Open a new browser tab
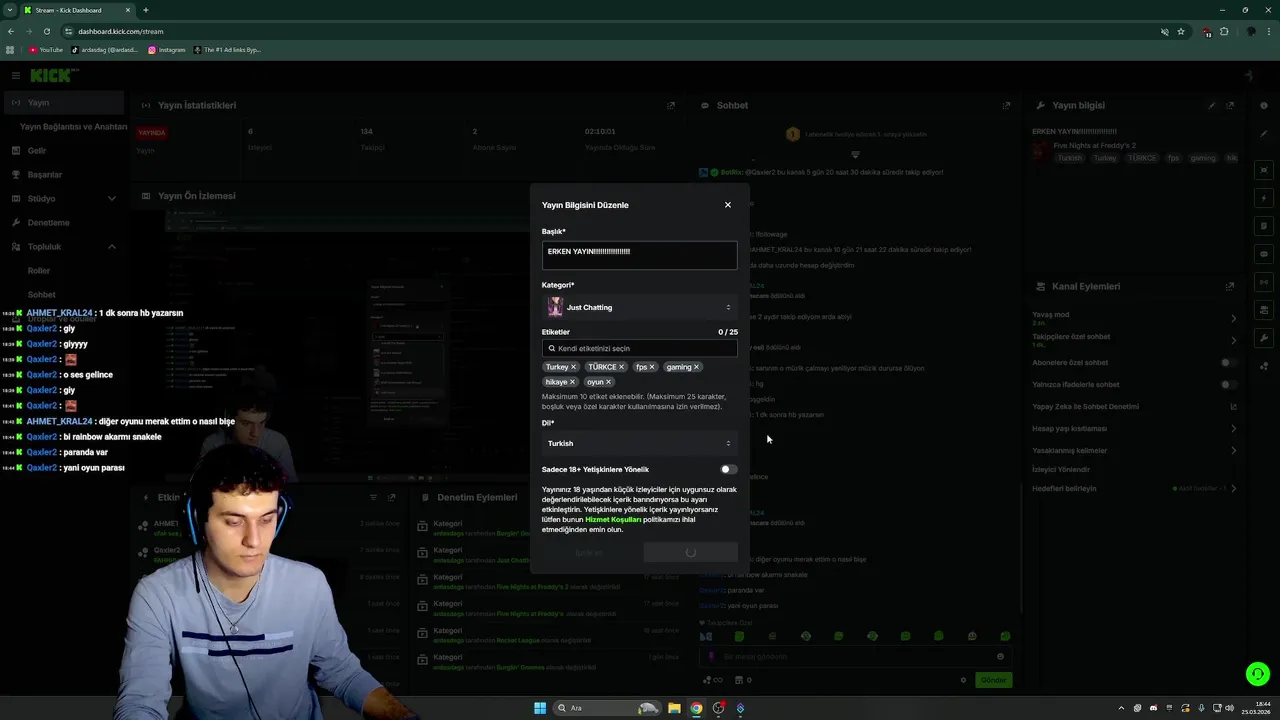Image resolution: width=1280 pixels, height=720 pixels. (x=146, y=10)
